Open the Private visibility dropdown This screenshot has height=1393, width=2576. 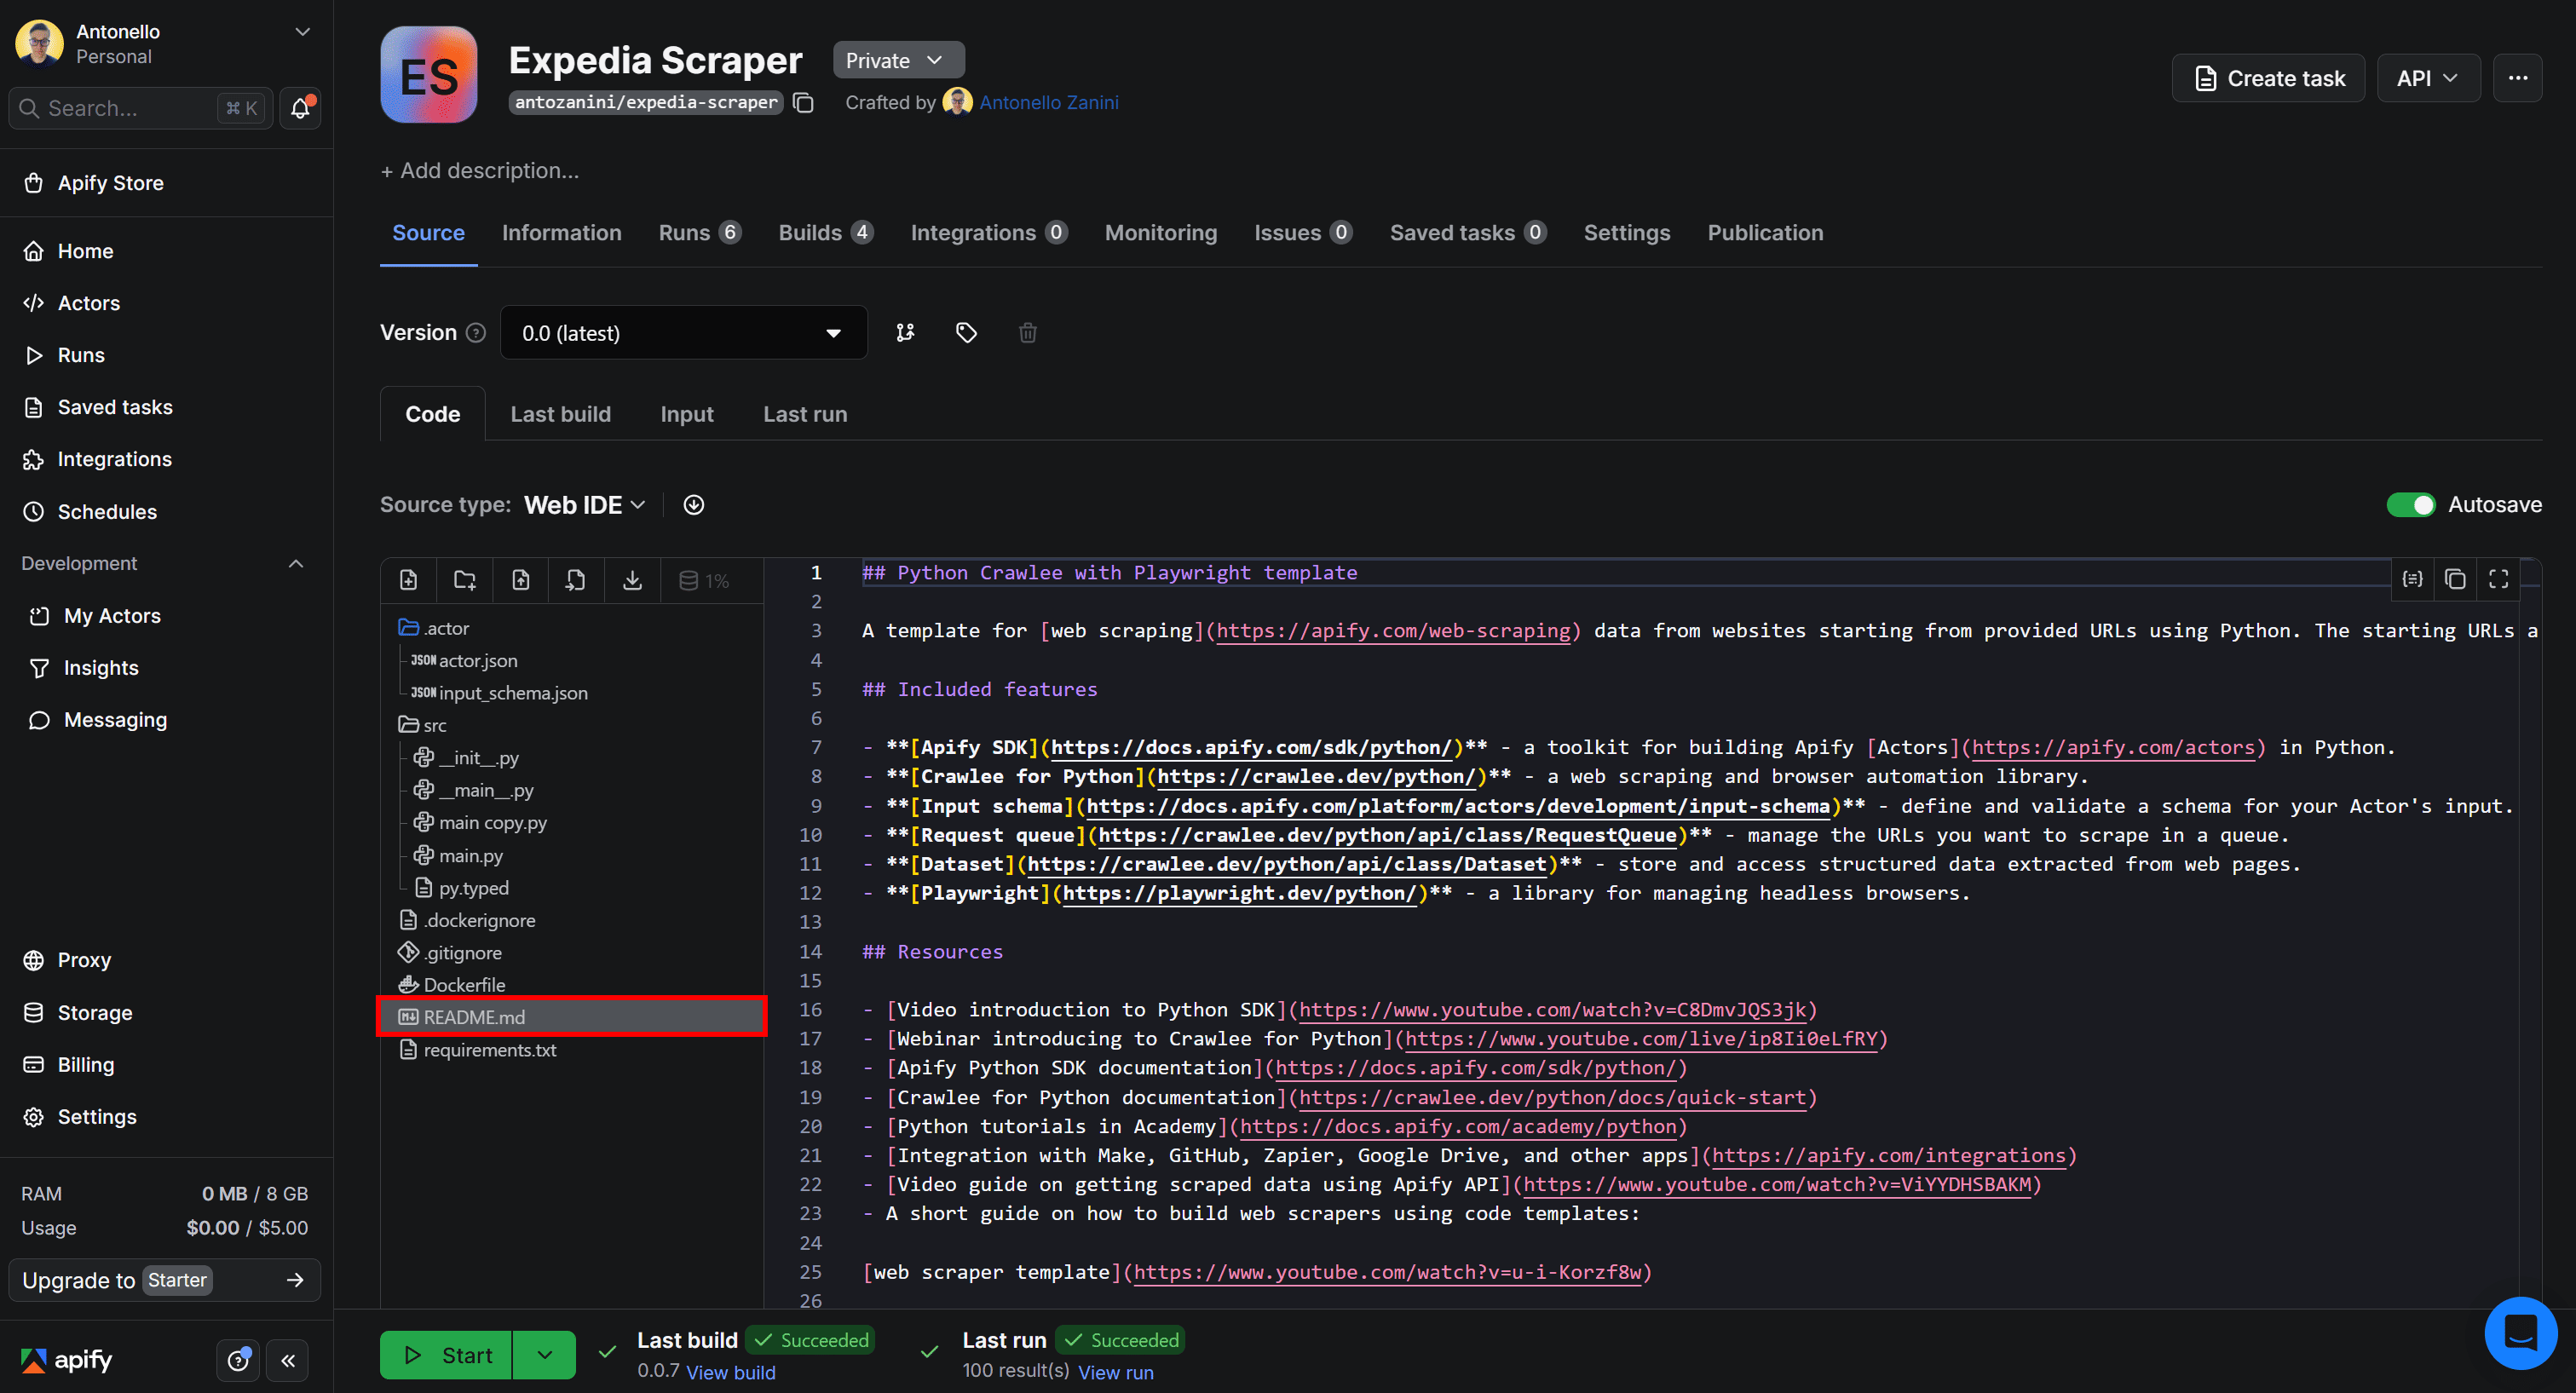898,59
